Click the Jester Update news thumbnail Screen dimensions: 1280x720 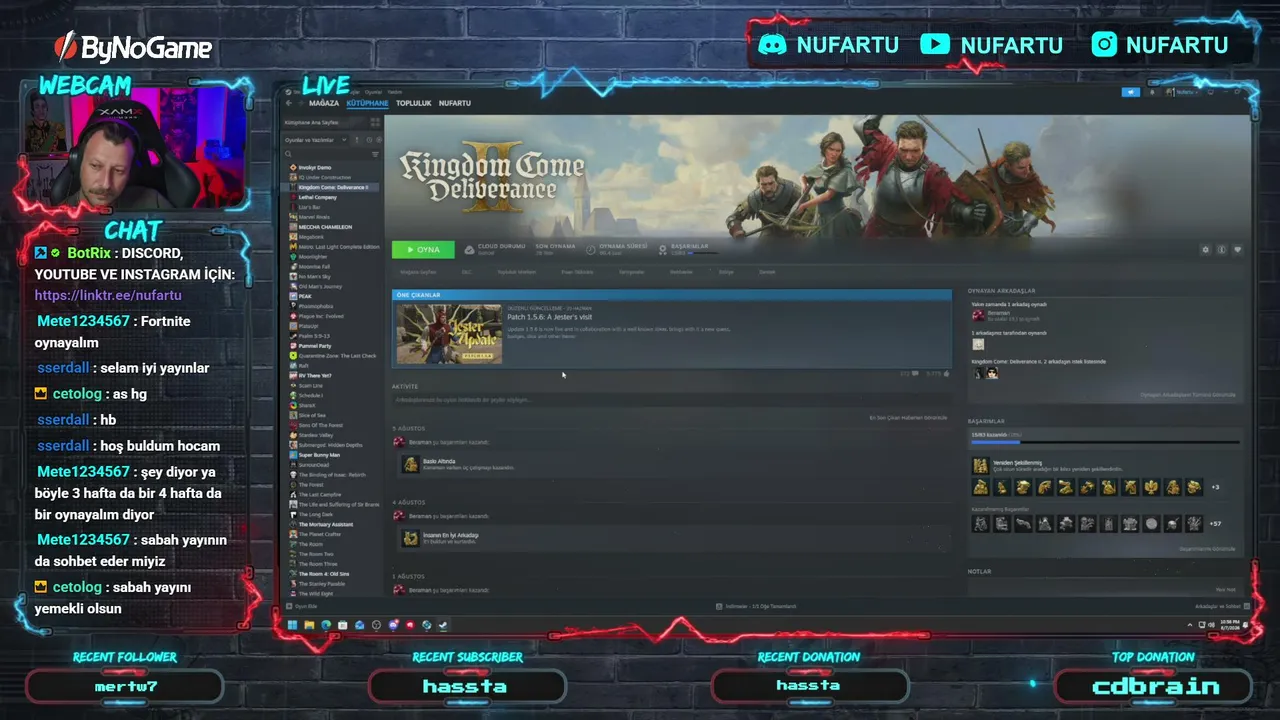point(449,334)
